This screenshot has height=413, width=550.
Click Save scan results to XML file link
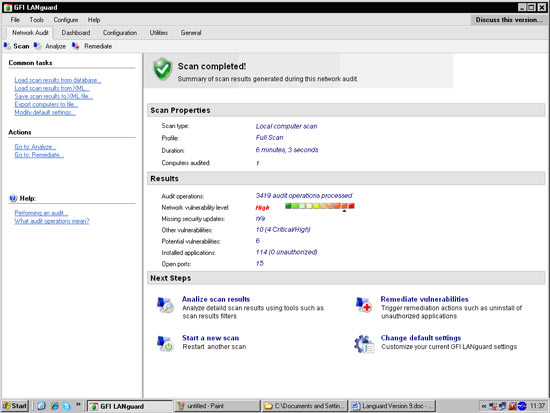click(x=54, y=96)
